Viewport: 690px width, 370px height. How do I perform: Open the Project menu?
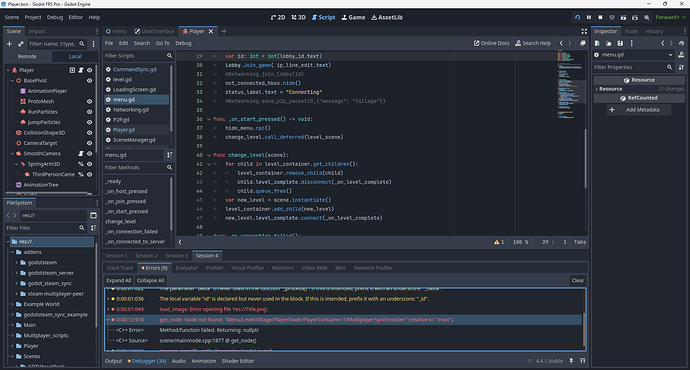point(33,18)
